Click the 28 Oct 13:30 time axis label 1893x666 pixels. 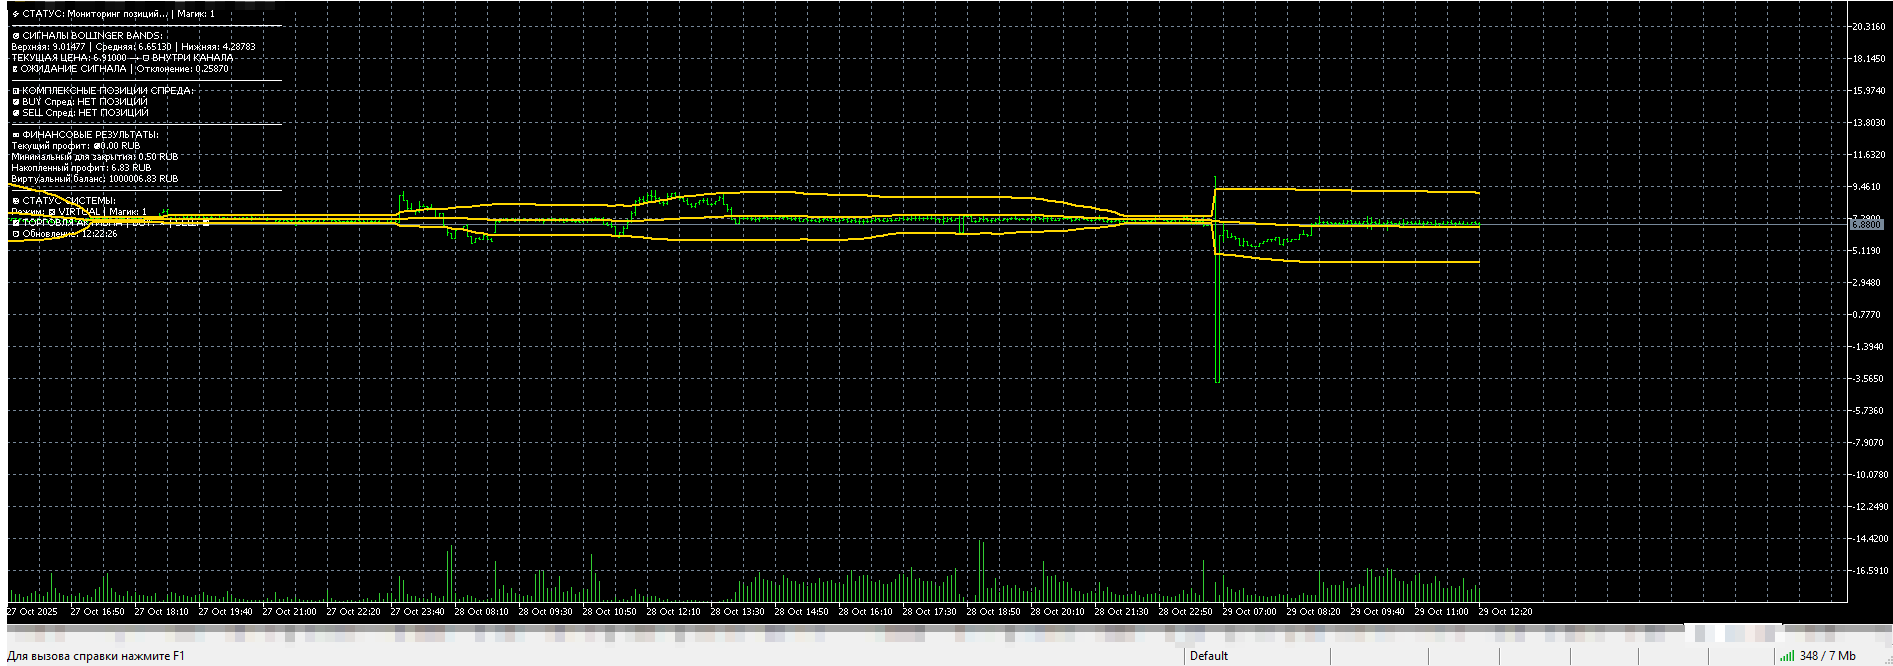point(737,611)
